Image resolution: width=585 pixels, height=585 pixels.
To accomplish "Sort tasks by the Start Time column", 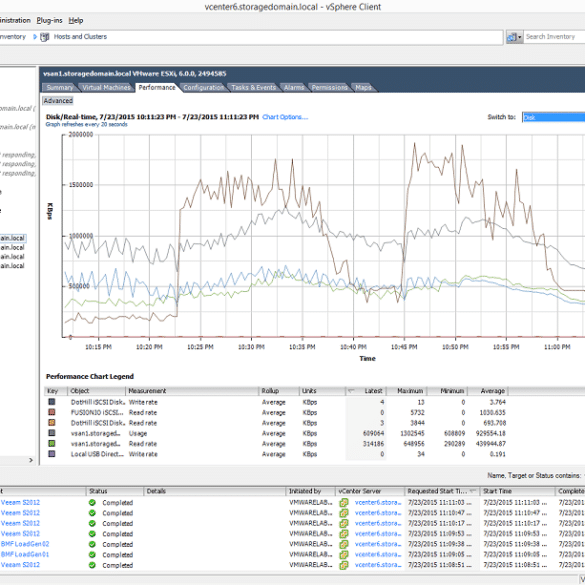I will coord(517,491).
